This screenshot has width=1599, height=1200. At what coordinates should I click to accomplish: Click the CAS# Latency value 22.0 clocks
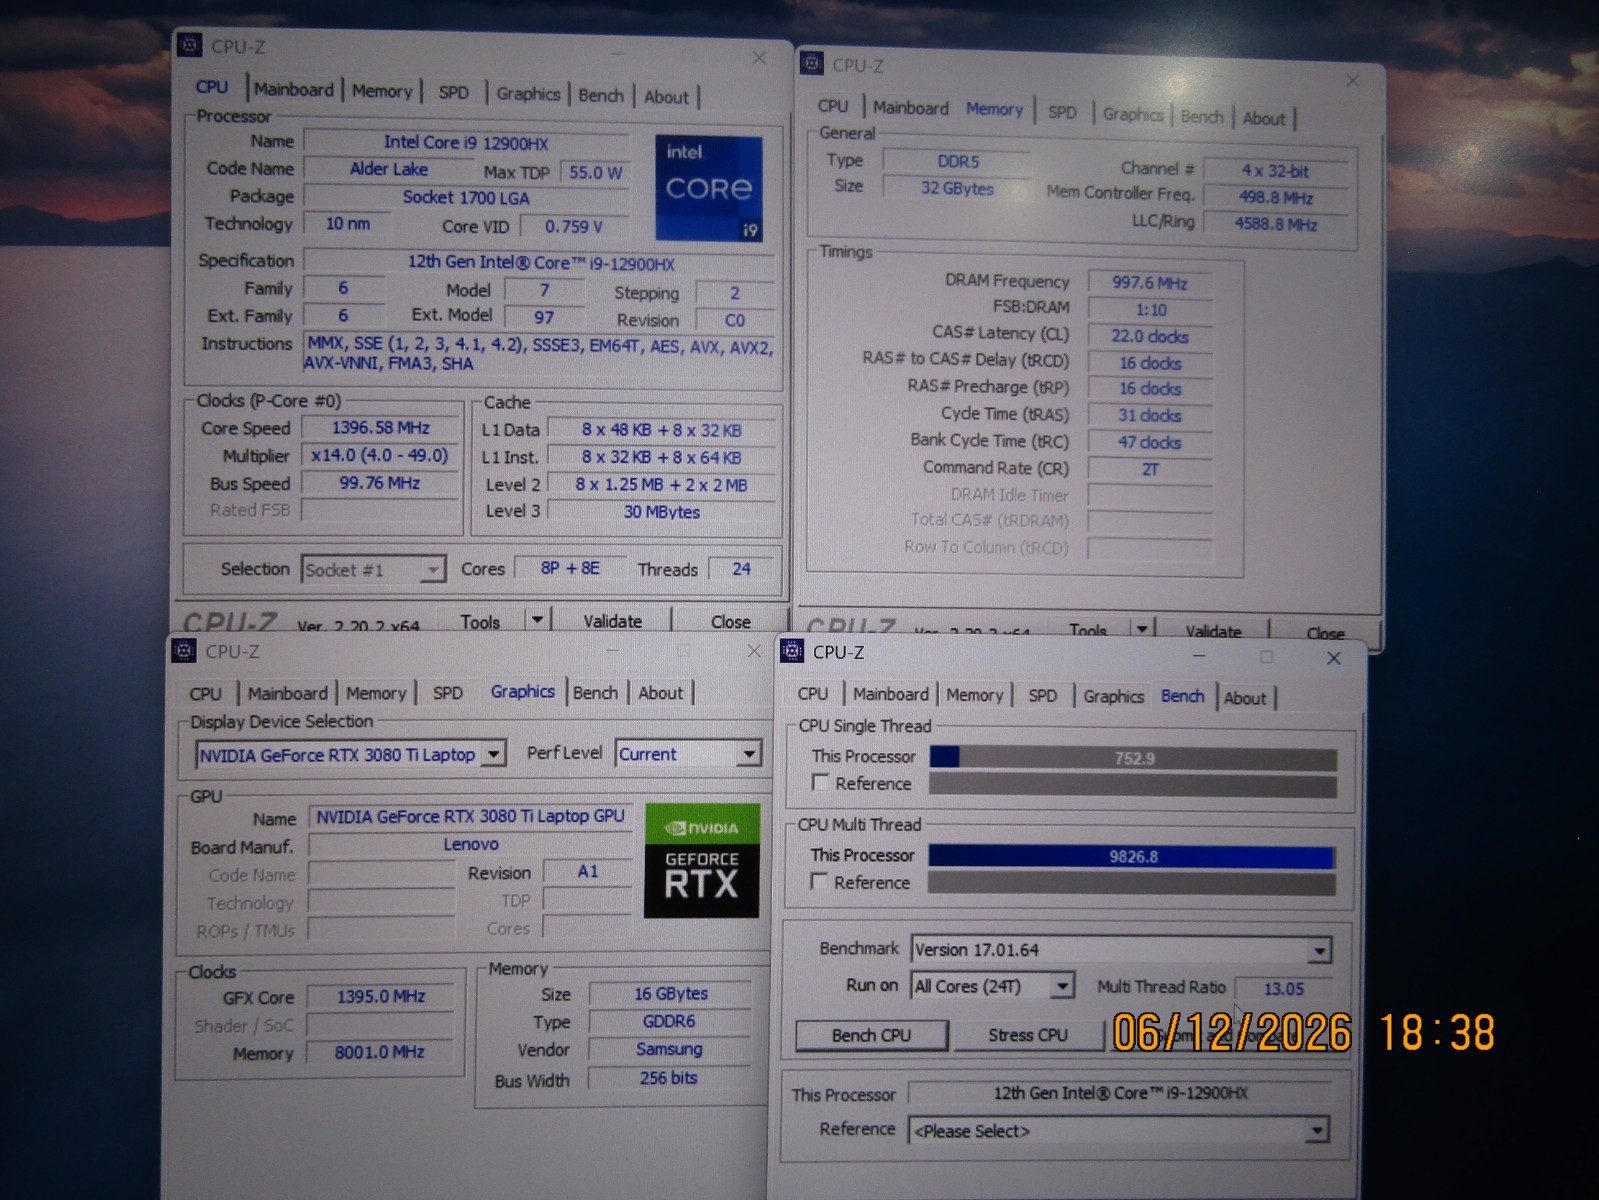(x=1149, y=336)
